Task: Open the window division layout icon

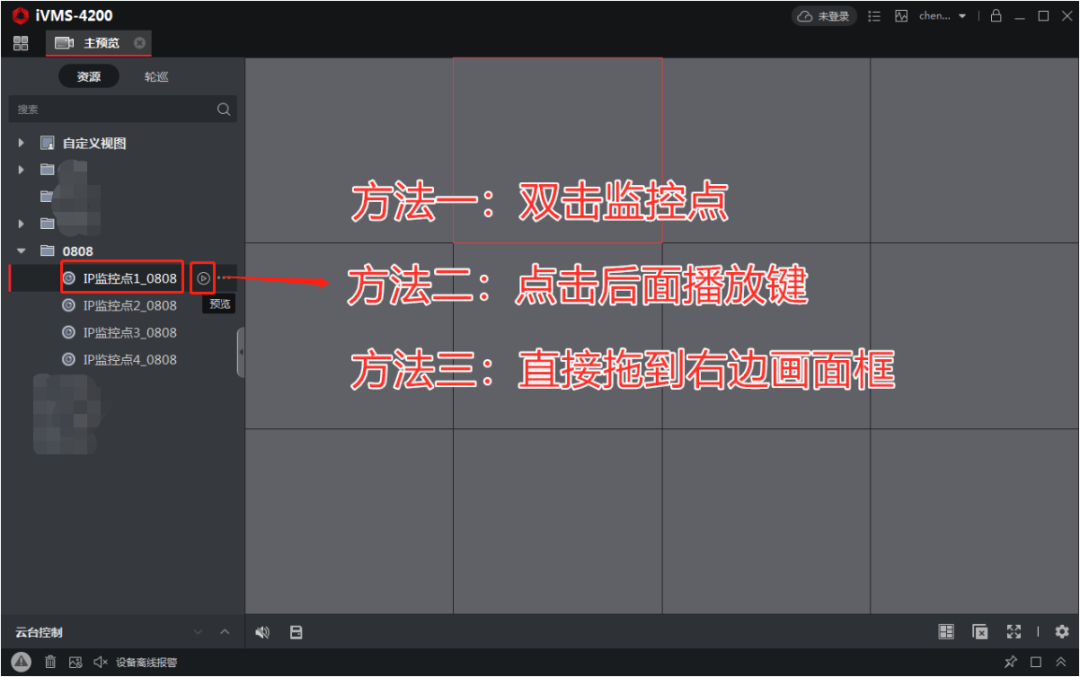Action: tap(946, 631)
